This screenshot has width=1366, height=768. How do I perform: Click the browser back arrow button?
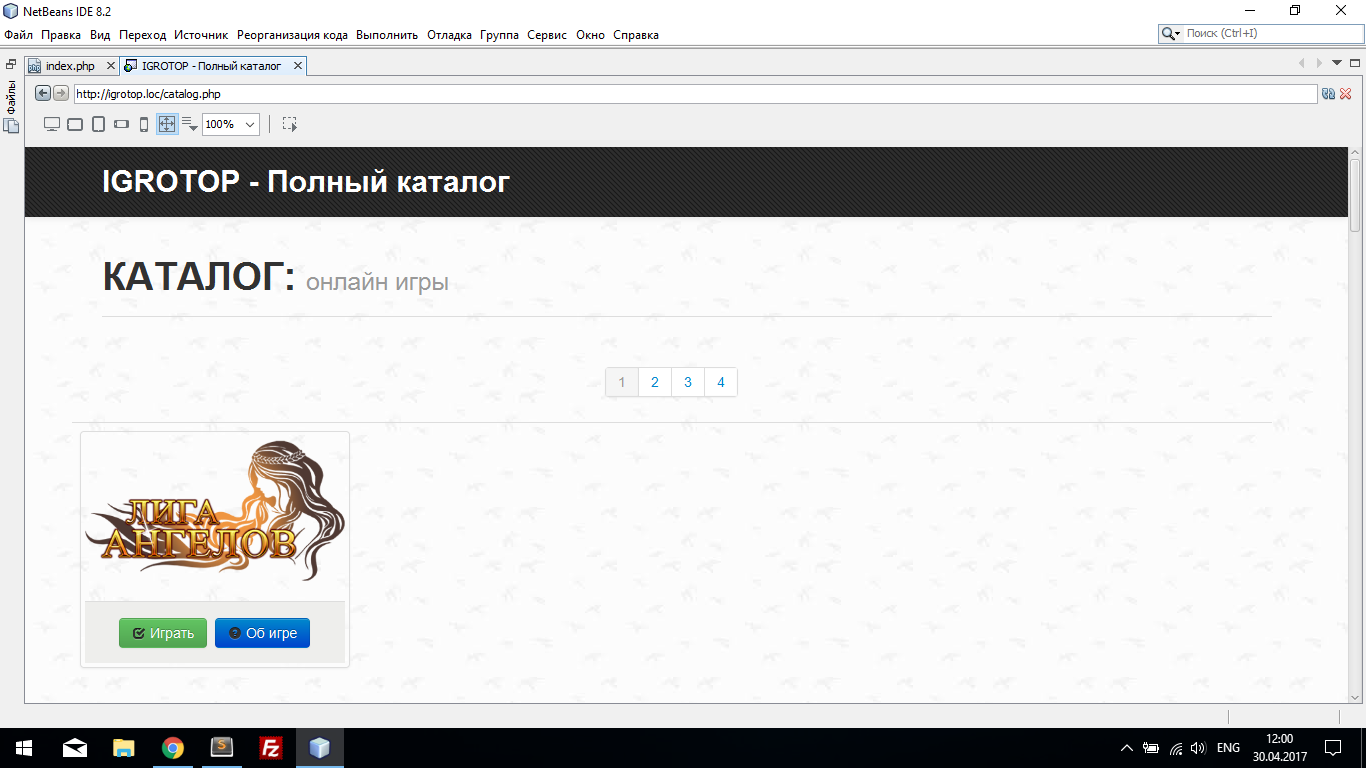point(43,93)
